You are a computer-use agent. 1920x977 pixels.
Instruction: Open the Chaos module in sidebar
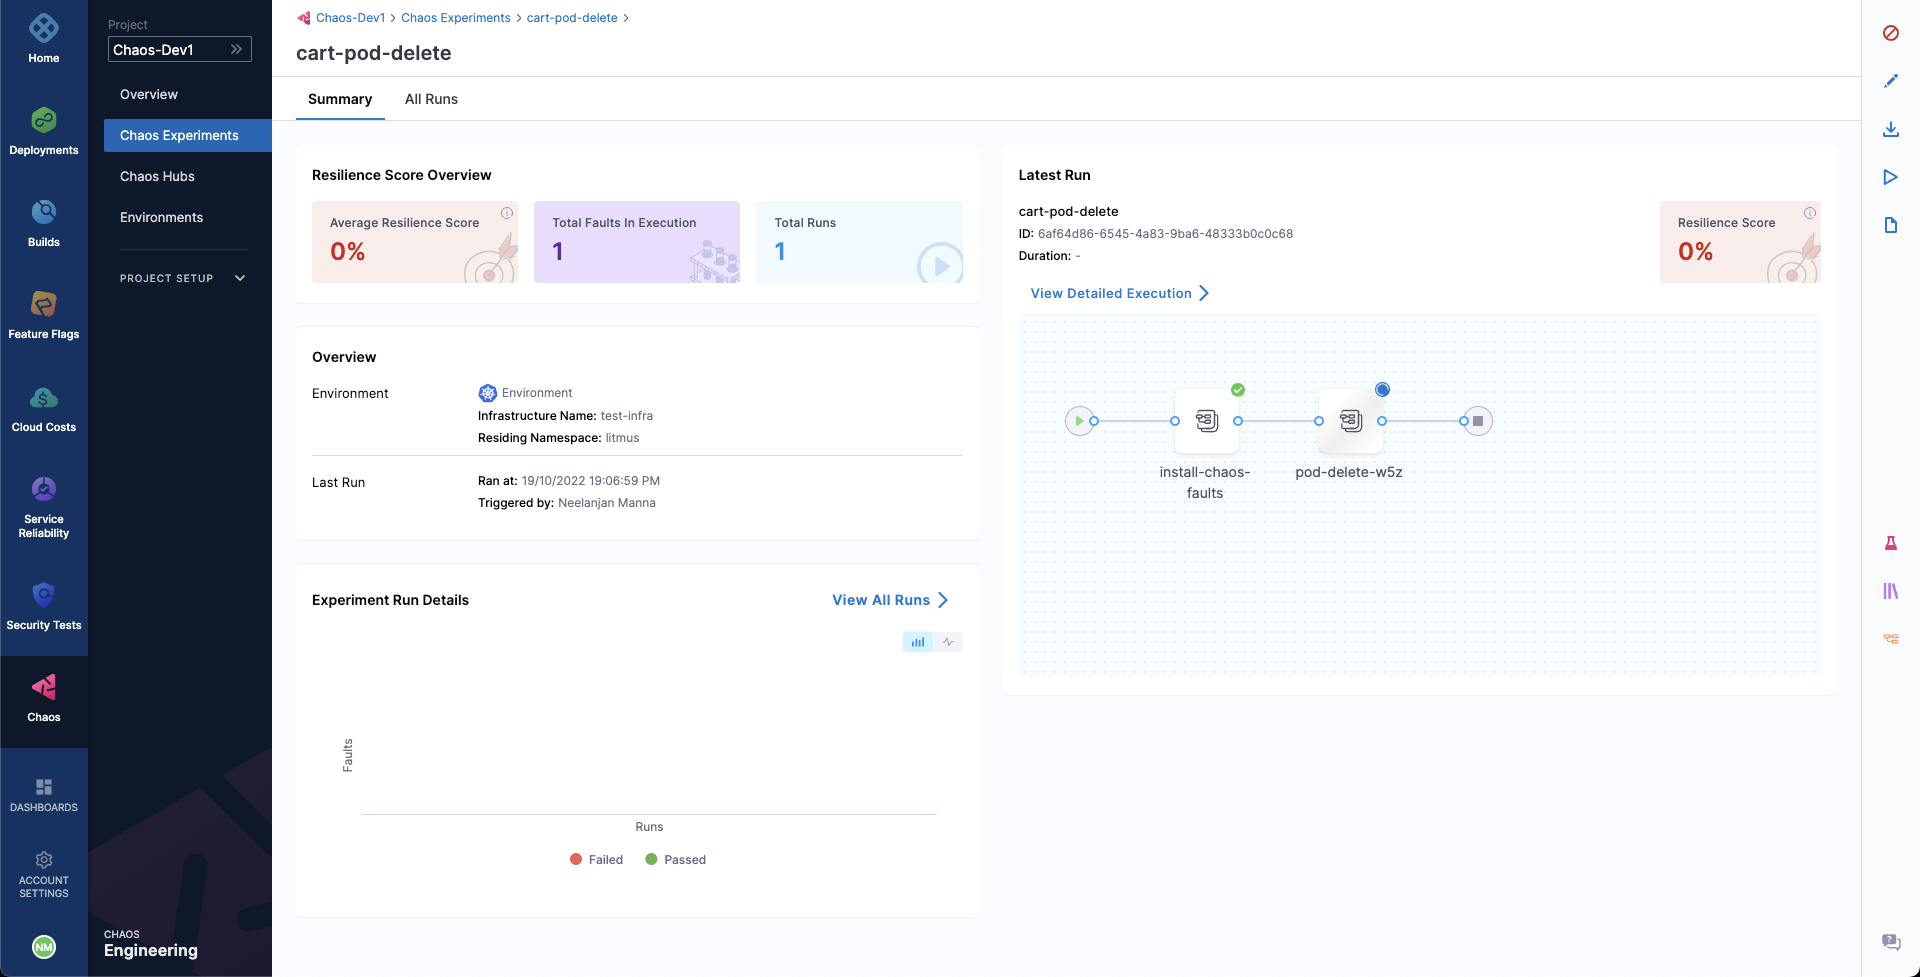coord(44,698)
